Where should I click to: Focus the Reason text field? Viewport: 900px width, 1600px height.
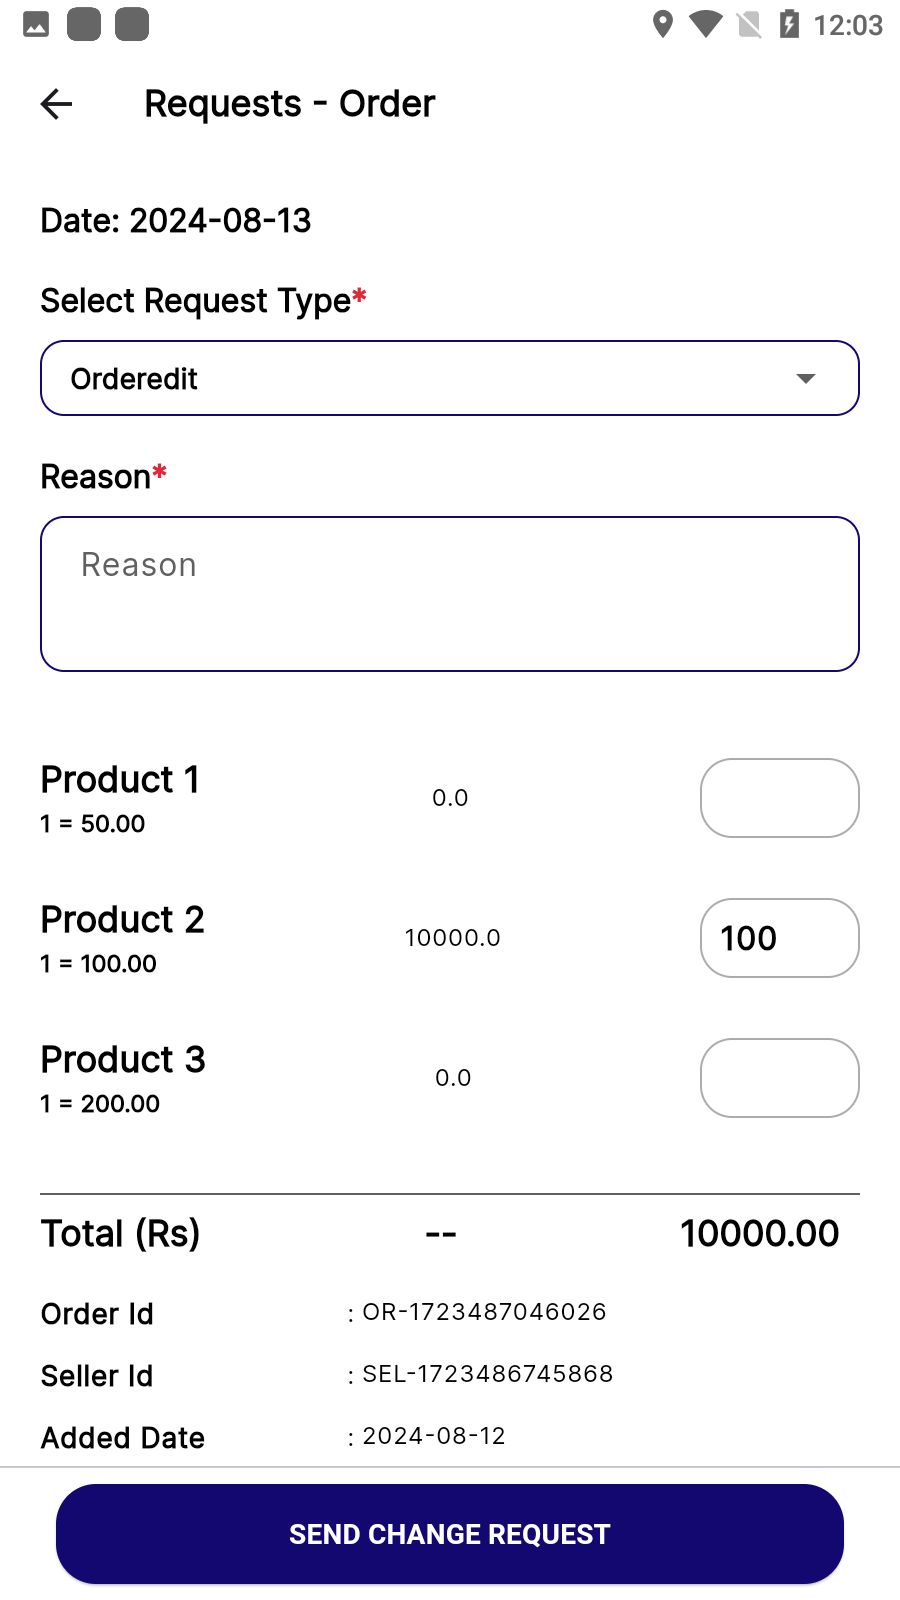[449, 594]
